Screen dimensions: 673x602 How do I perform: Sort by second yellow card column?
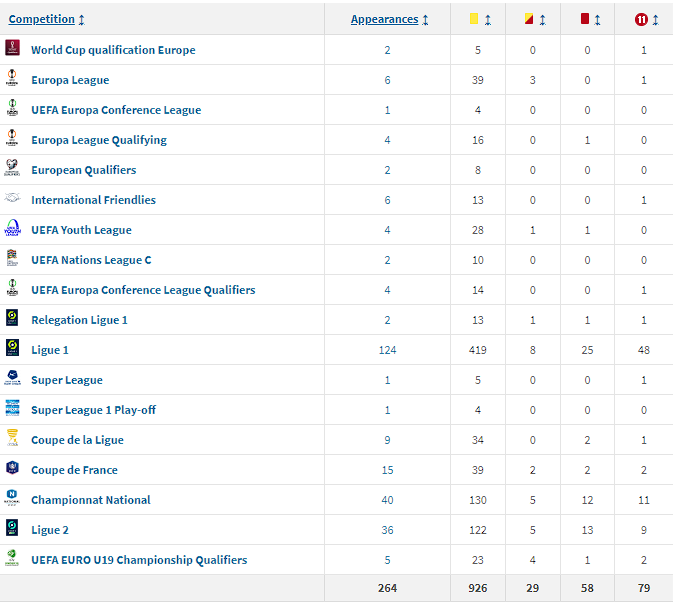point(533,19)
